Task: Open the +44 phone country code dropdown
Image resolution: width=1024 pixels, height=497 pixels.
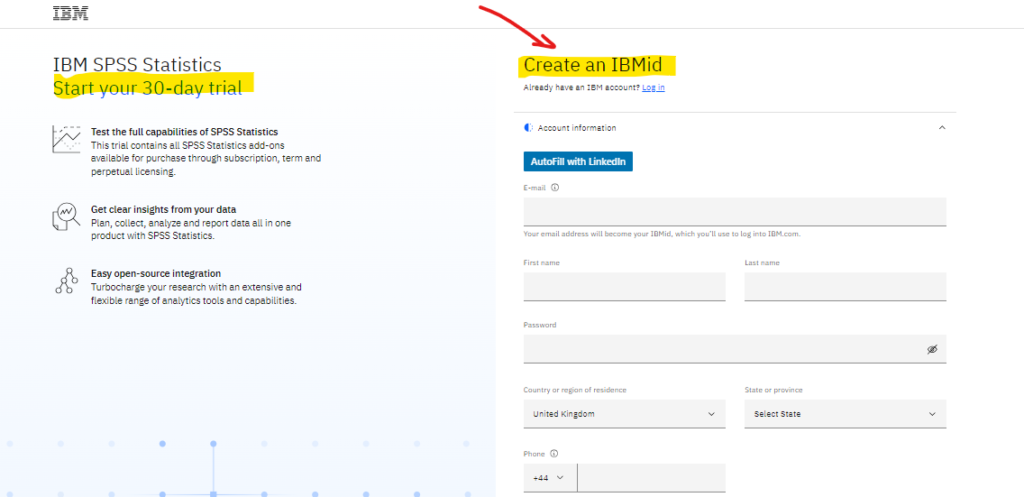Action: point(549,478)
